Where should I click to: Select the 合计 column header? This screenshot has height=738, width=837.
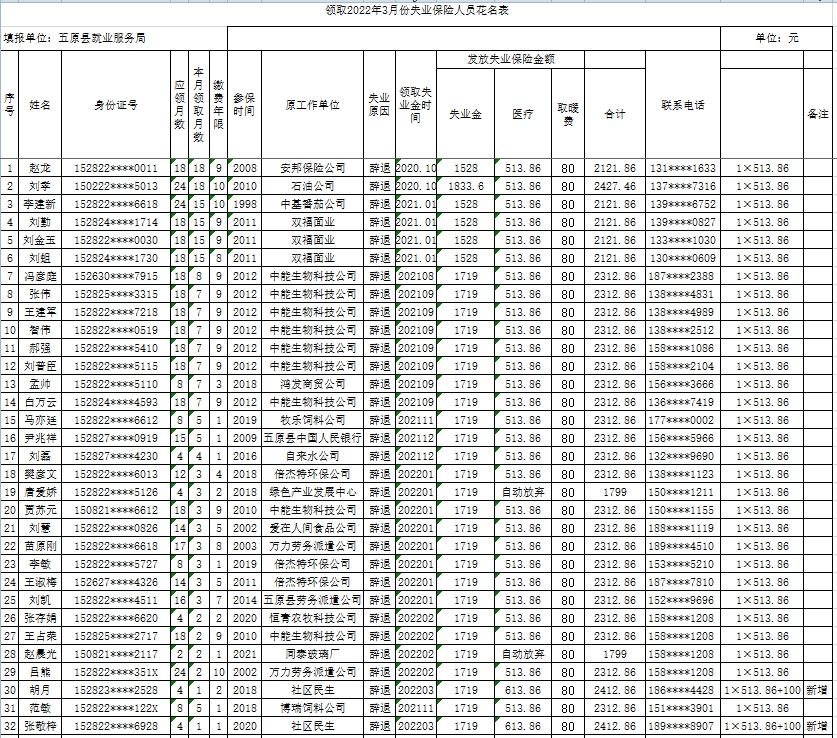615,114
